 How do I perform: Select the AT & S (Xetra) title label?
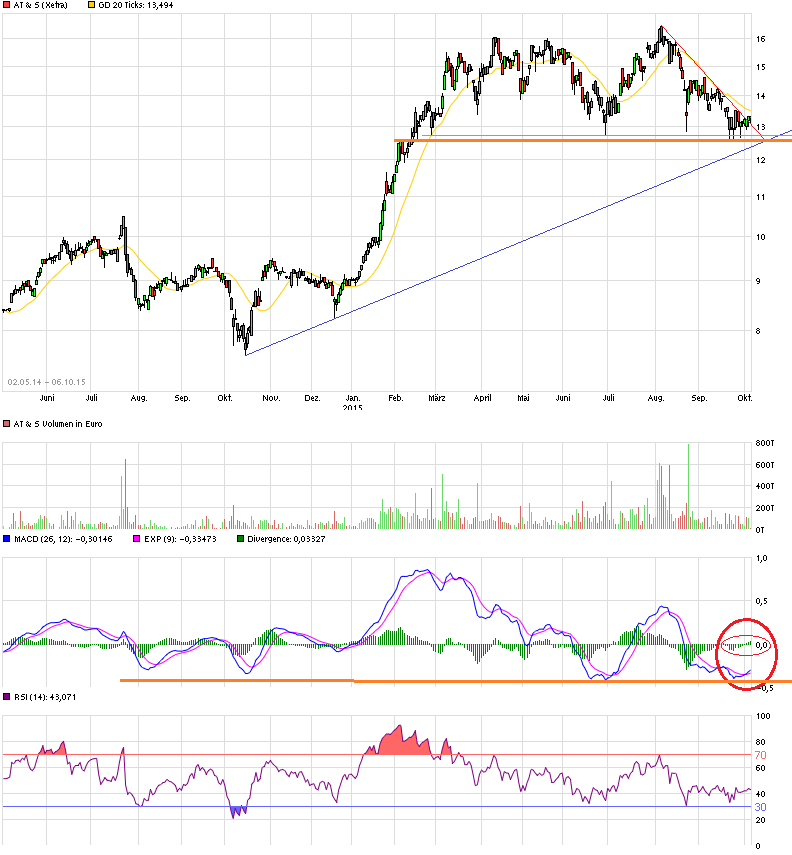(42, 6)
